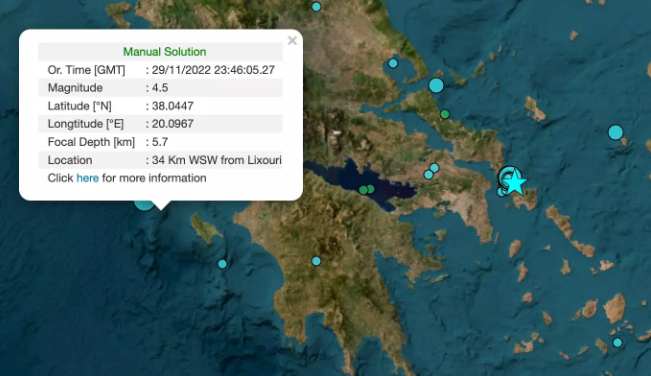Screen dimensions: 651x376
Task: Click the right green marker in Corinth gulf
Action: [x=370, y=189]
